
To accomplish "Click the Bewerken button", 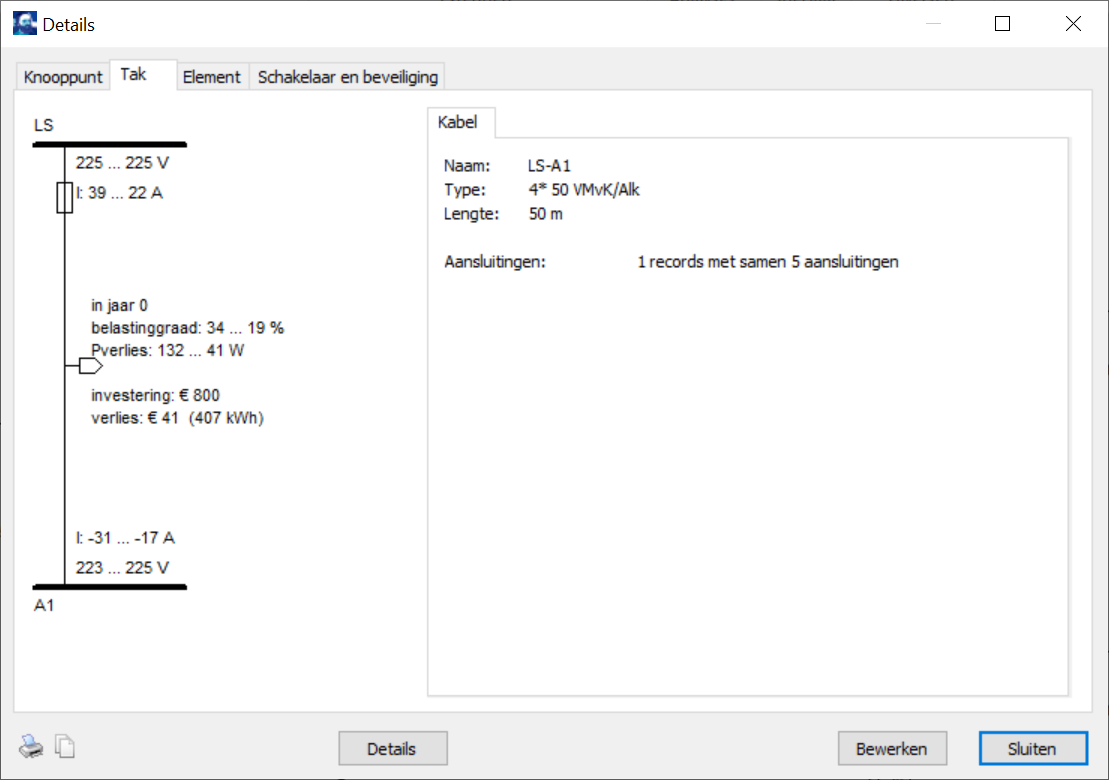I will click(x=891, y=748).
